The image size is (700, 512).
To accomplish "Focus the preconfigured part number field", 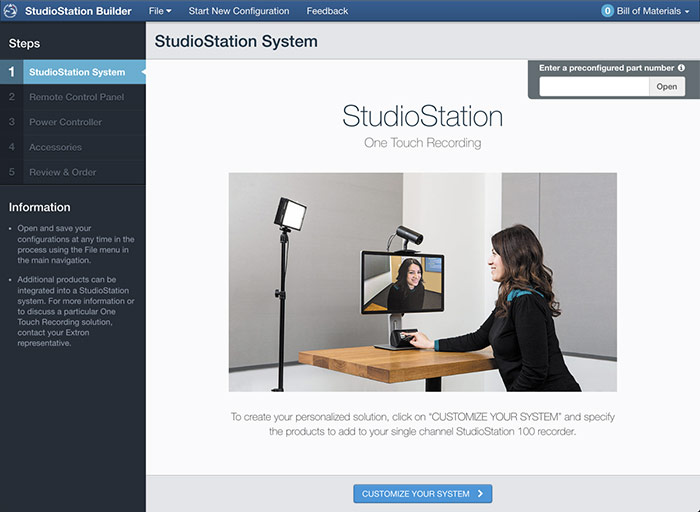I will [x=594, y=87].
